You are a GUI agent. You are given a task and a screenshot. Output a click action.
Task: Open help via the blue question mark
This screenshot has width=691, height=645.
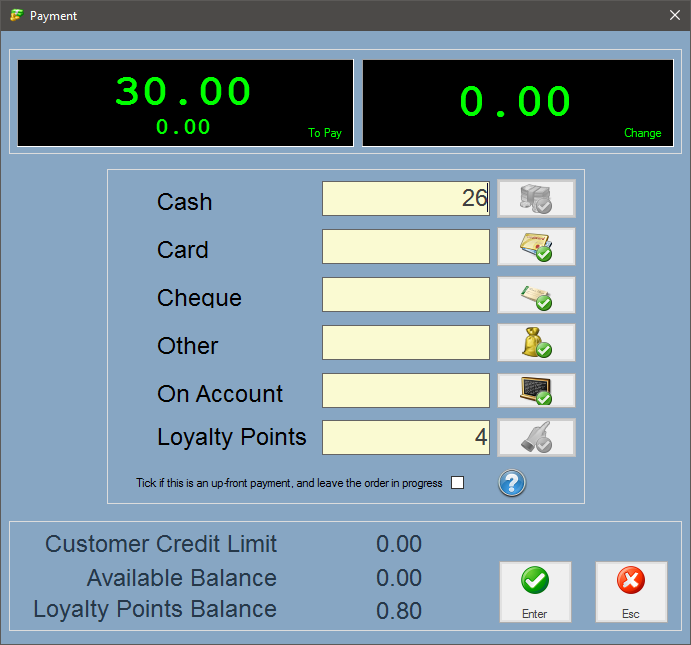[512, 484]
